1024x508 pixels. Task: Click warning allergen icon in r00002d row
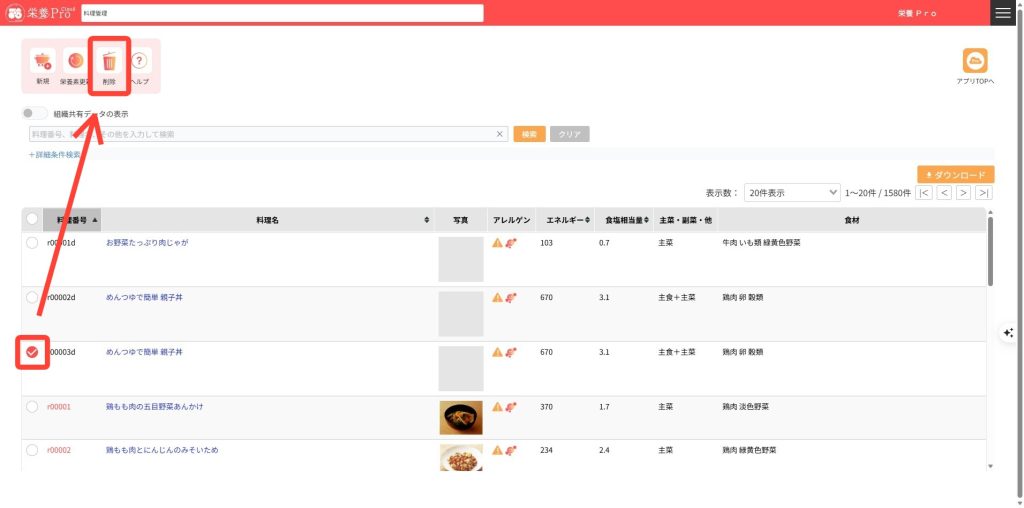(498, 298)
